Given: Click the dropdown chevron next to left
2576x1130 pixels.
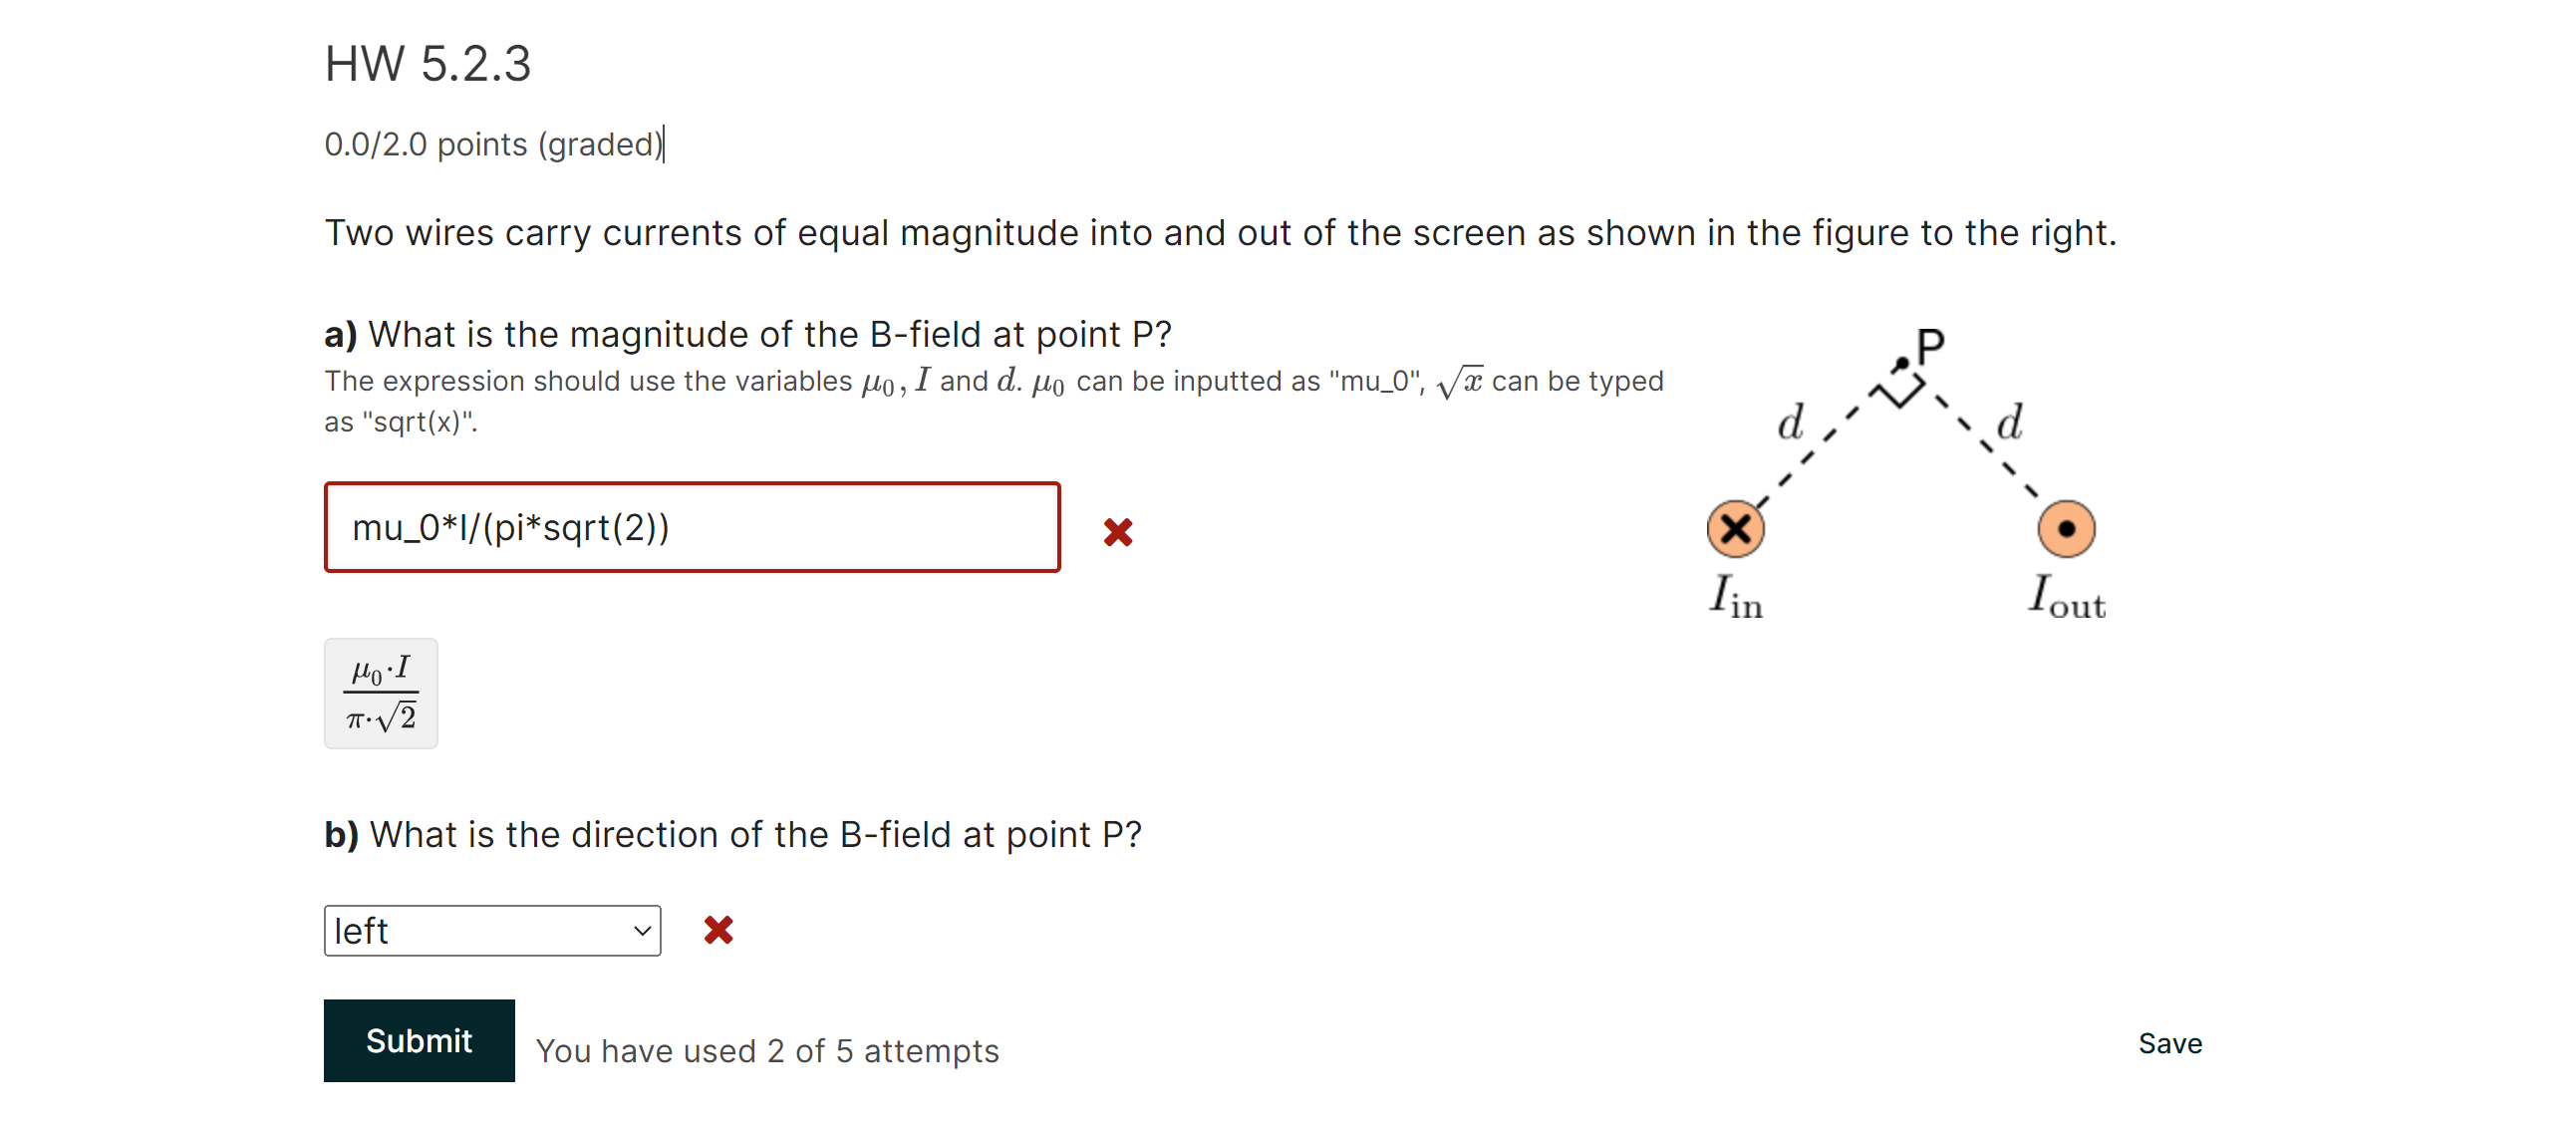Looking at the screenshot, I should pyautogui.click(x=641, y=931).
